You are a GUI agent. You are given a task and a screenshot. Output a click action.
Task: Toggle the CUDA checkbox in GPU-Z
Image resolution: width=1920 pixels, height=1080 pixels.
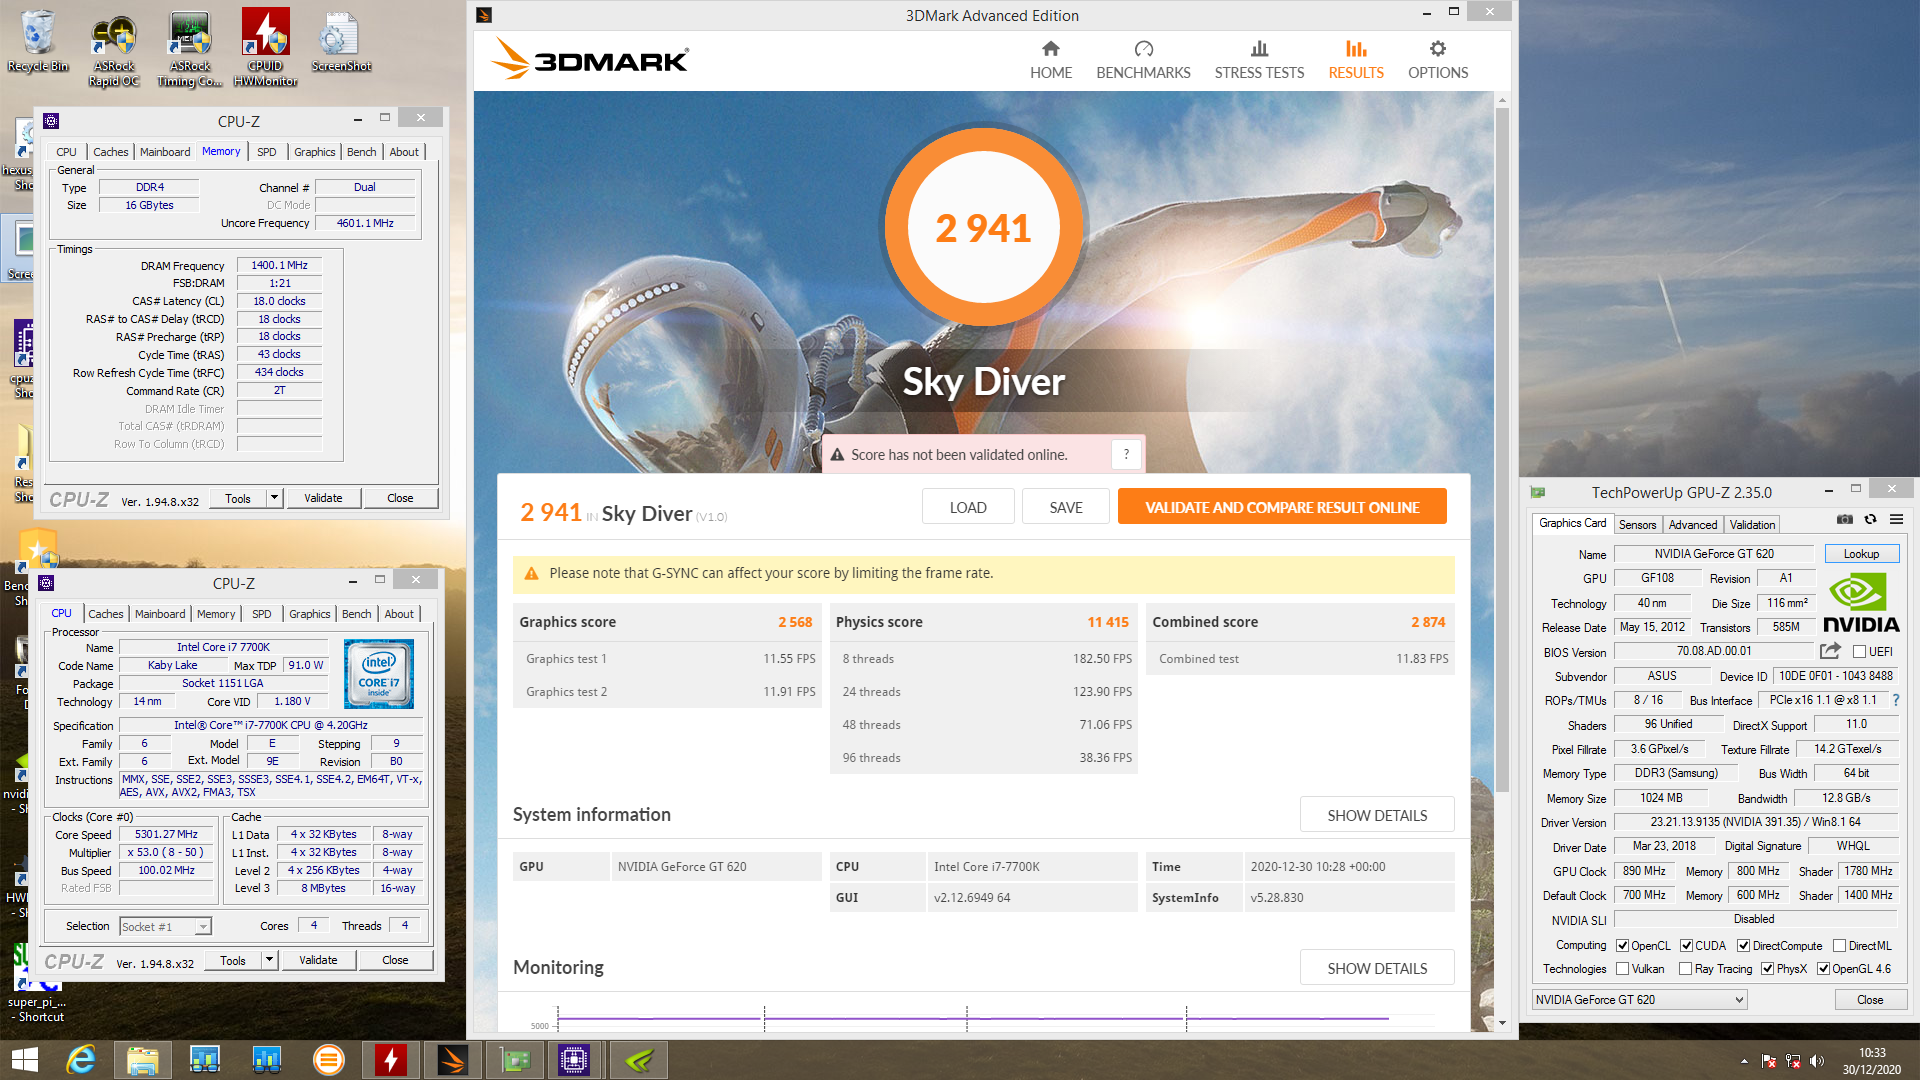pos(1686,946)
